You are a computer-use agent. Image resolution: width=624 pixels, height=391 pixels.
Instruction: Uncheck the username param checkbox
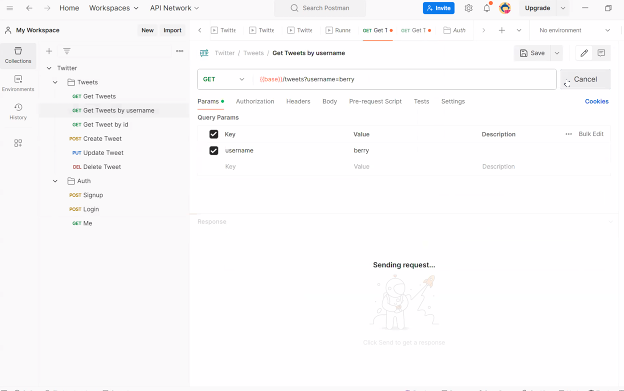tap(214, 150)
